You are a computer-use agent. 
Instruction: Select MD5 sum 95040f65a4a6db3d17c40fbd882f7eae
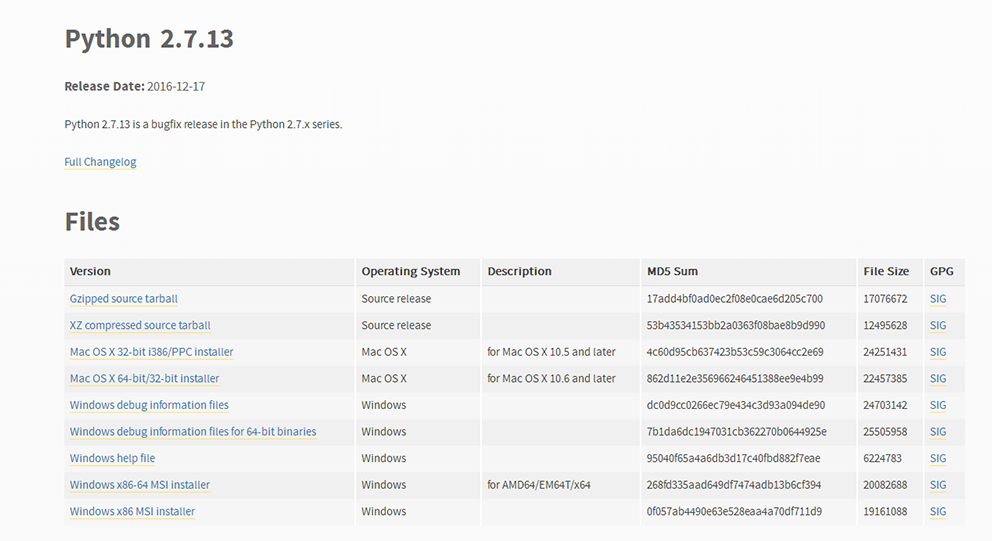click(733, 458)
